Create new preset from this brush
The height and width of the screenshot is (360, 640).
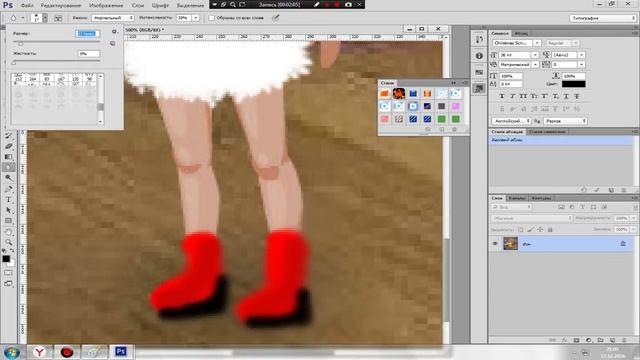[113, 43]
